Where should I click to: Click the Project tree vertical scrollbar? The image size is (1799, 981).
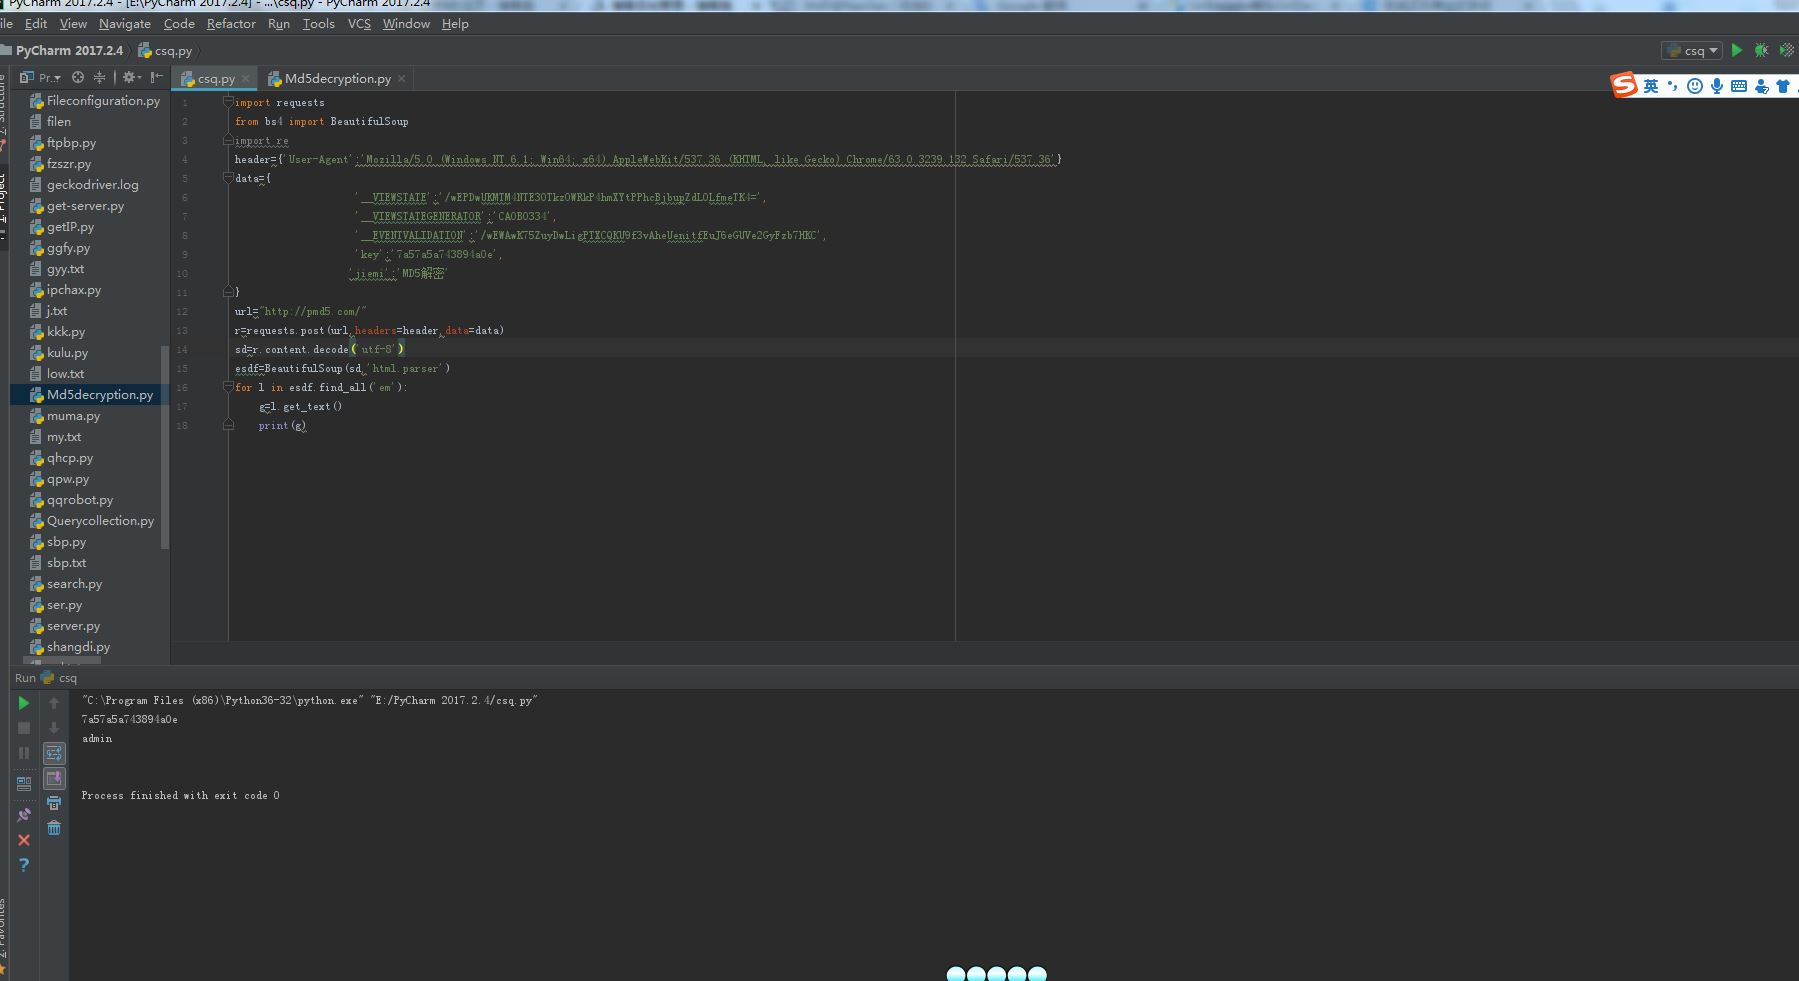165,447
